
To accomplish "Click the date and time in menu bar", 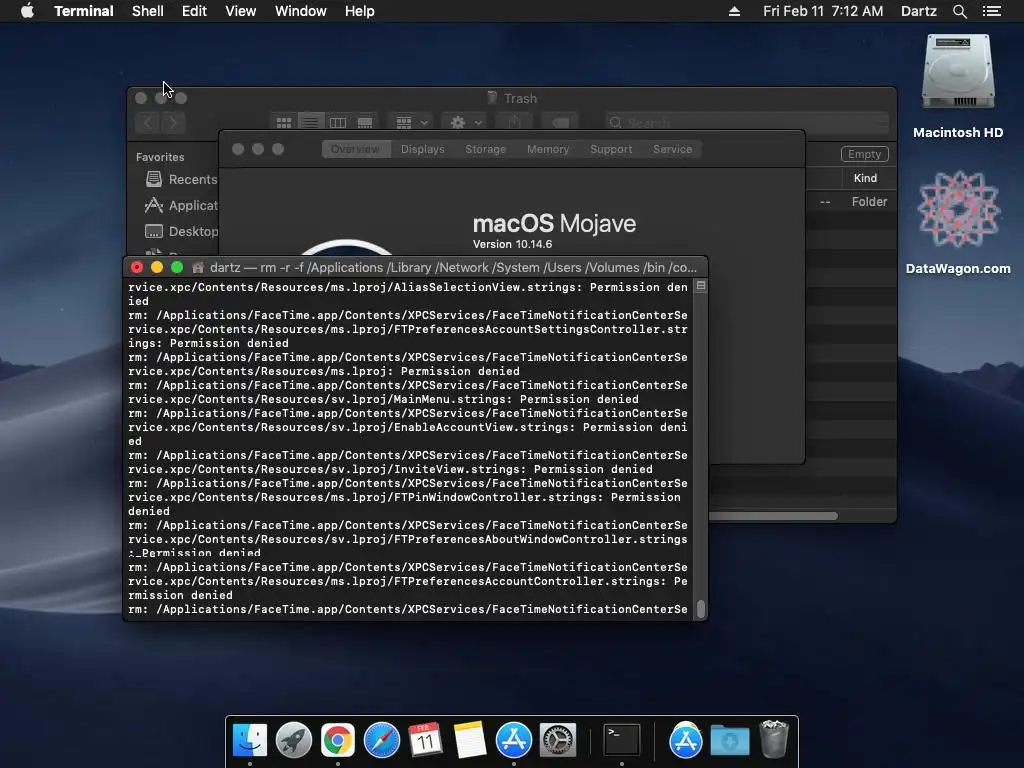I will (x=823, y=11).
